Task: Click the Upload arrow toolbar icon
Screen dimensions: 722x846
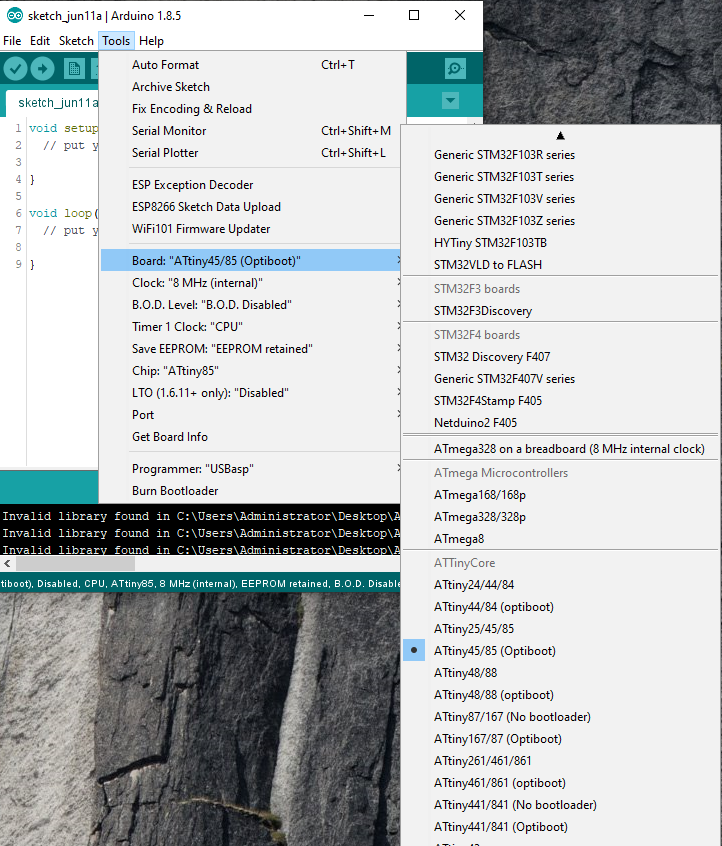Action: pos(43,69)
